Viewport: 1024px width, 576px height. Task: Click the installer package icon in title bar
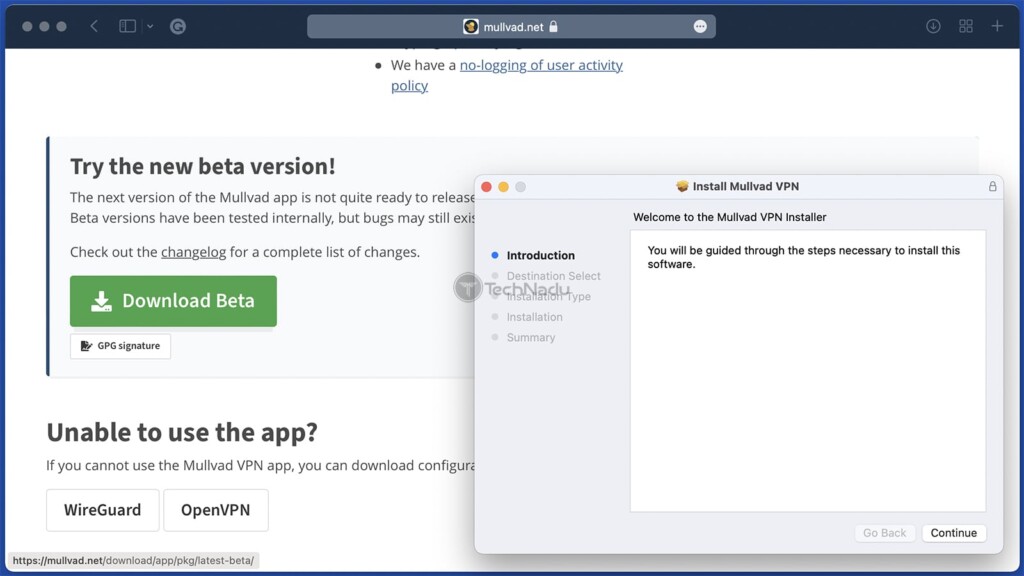[682, 186]
